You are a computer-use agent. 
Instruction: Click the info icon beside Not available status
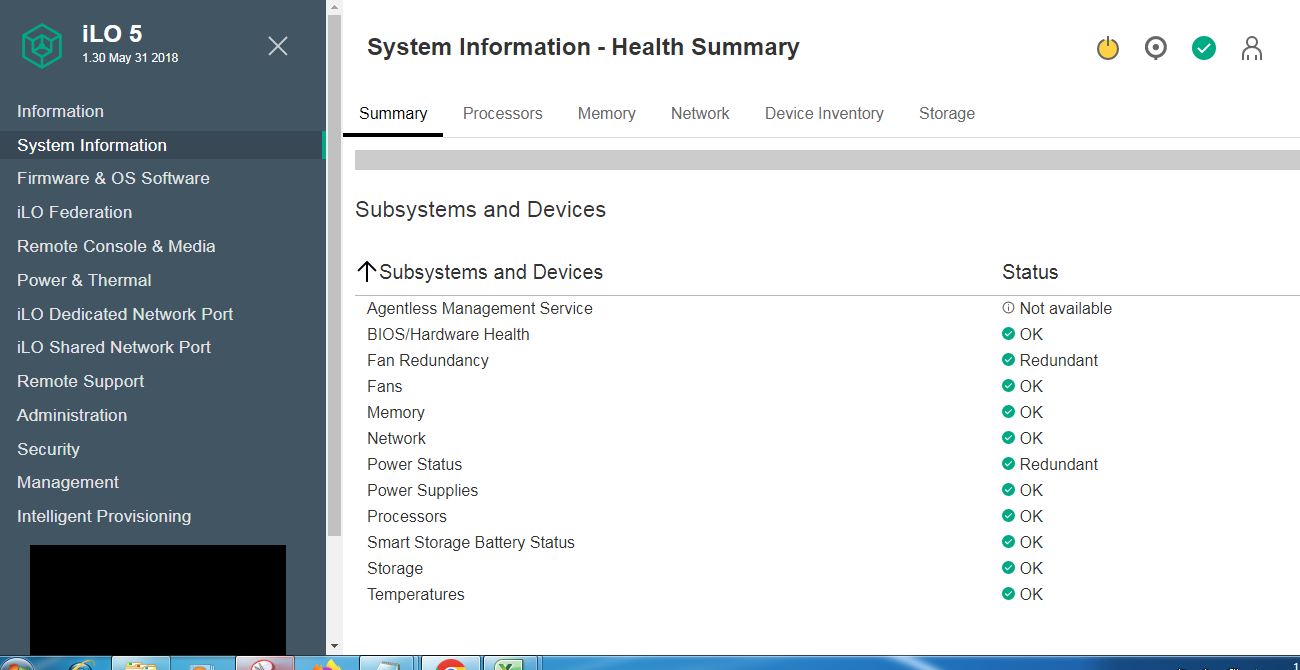coord(1010,308)
